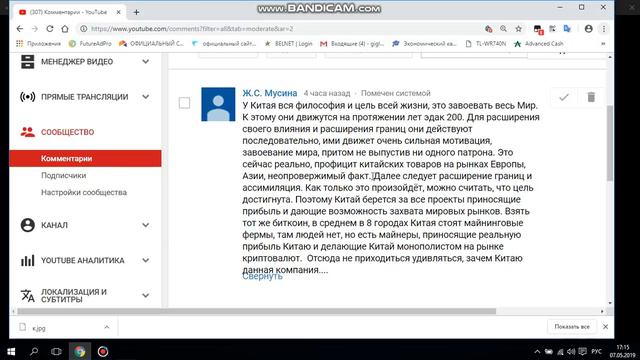Open a new browser tab

(x=136, y=13)
